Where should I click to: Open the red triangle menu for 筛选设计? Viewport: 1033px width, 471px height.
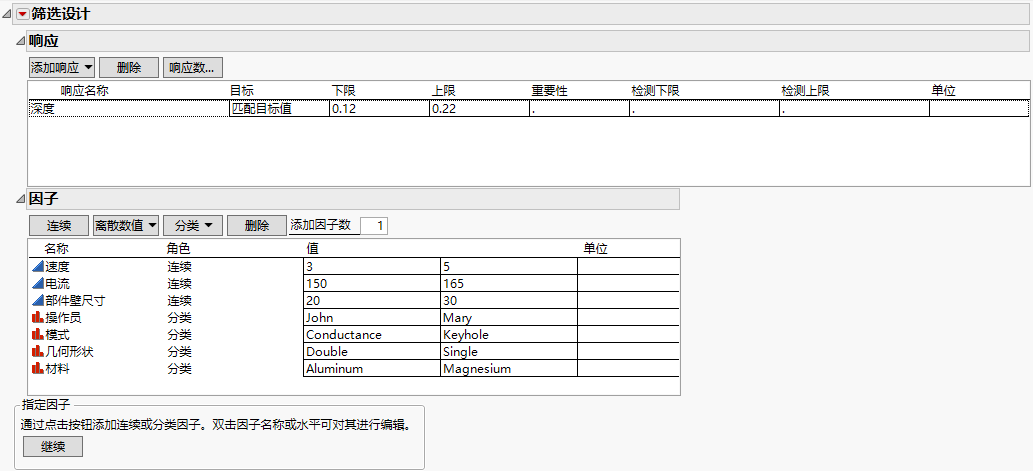click(x=23, y=14)
